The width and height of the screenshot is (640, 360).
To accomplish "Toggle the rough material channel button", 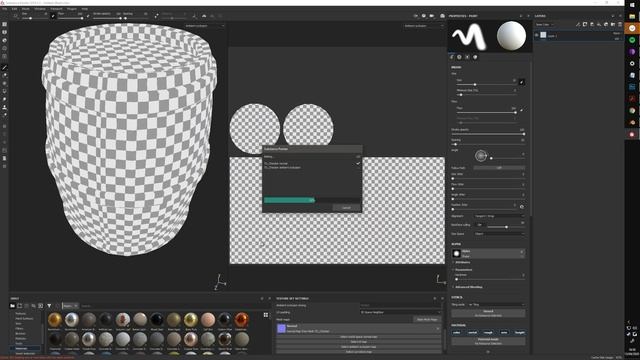I will pos(488,333).
